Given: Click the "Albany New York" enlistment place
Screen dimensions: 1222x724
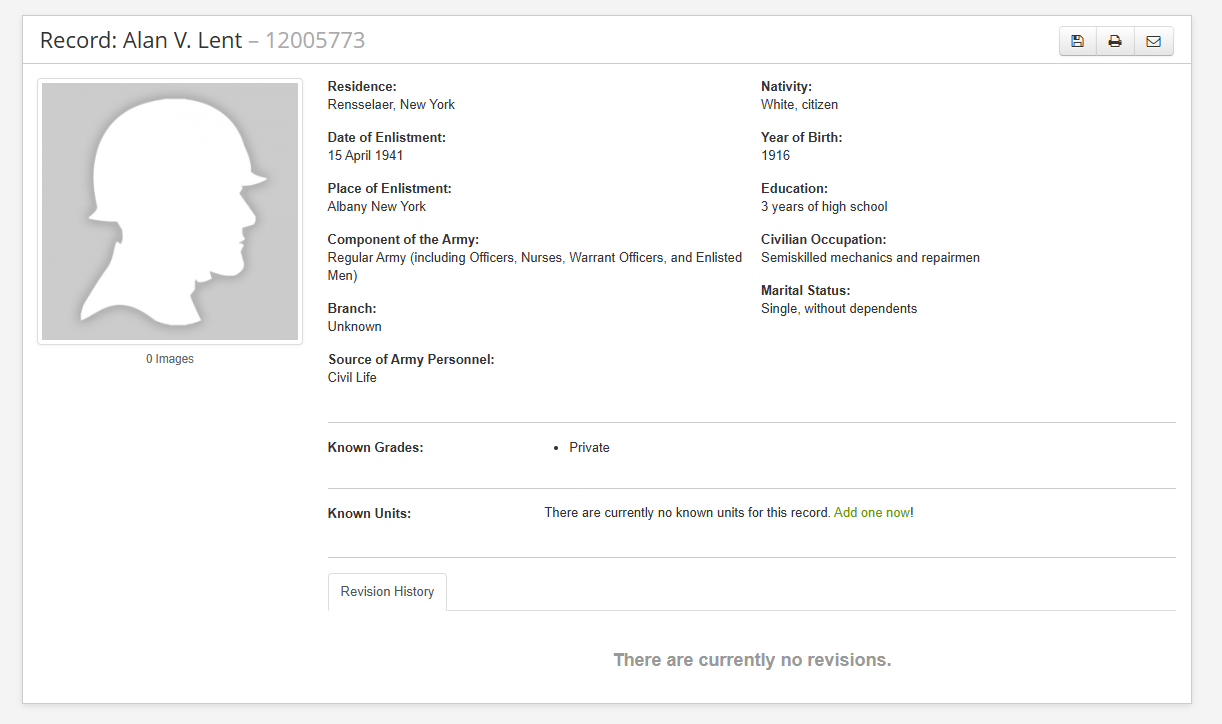Looking at the screenshot, I should coord(377,207).
